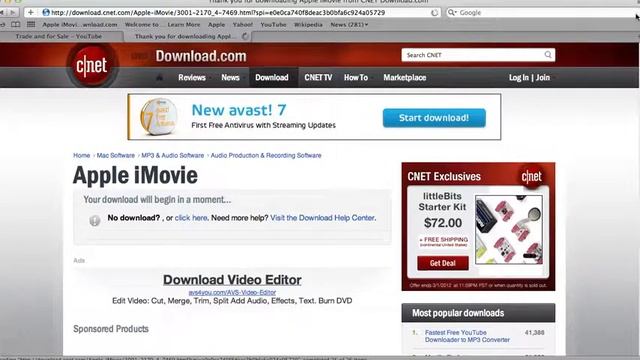Image resolution: width=640 pixels, height=360 pixels.
Task: Click the Download Video Editor ad headline
Action: [x=232, y=280]
